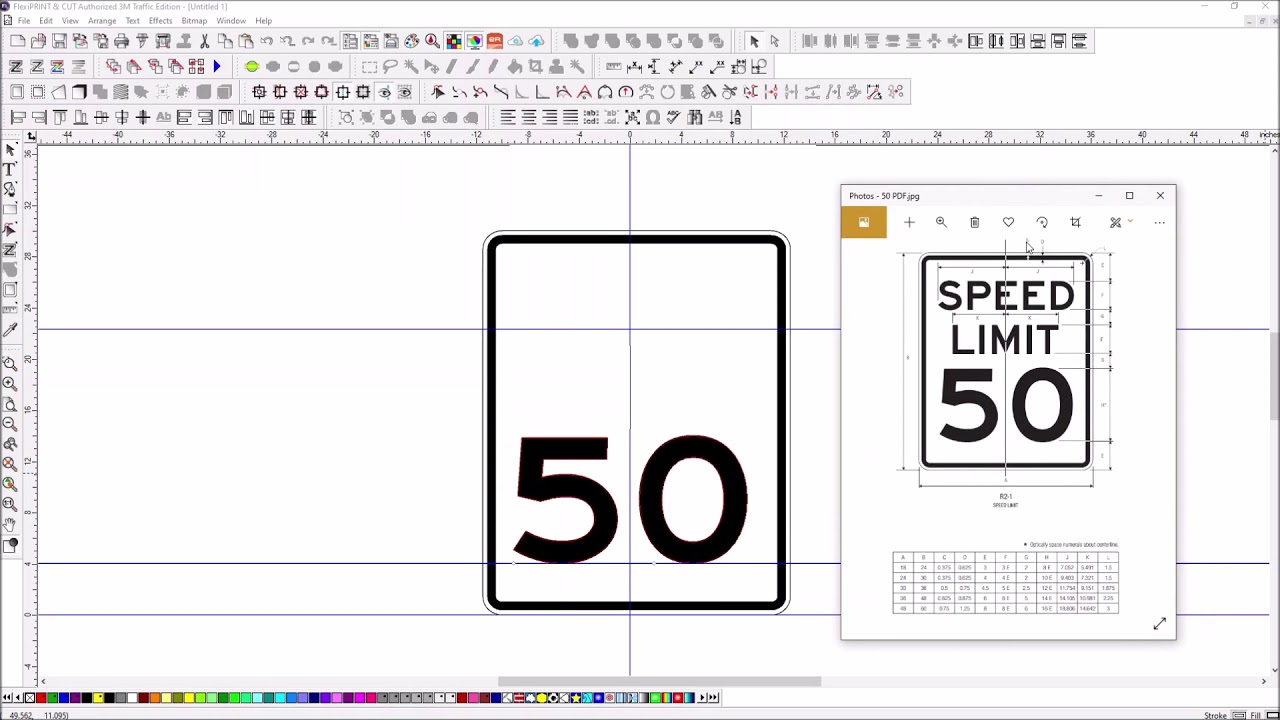Screen dimensions: 1280x720
Task: Click the orange collection icon in Photos
Action: (864, 222)
